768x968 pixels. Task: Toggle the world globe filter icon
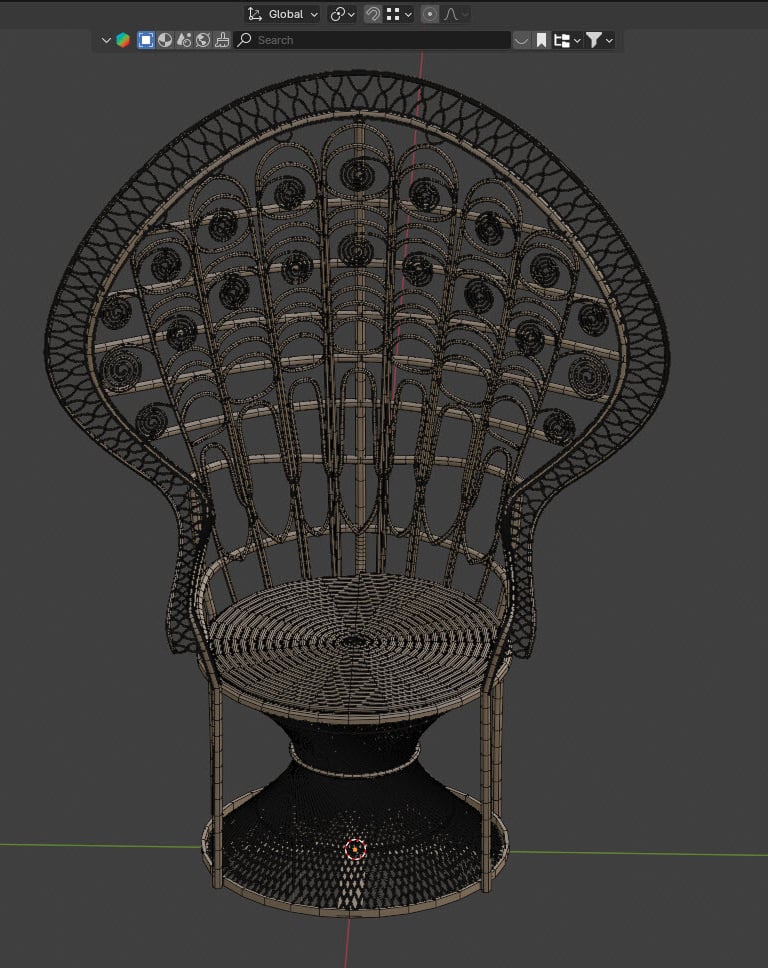[202, 40]
